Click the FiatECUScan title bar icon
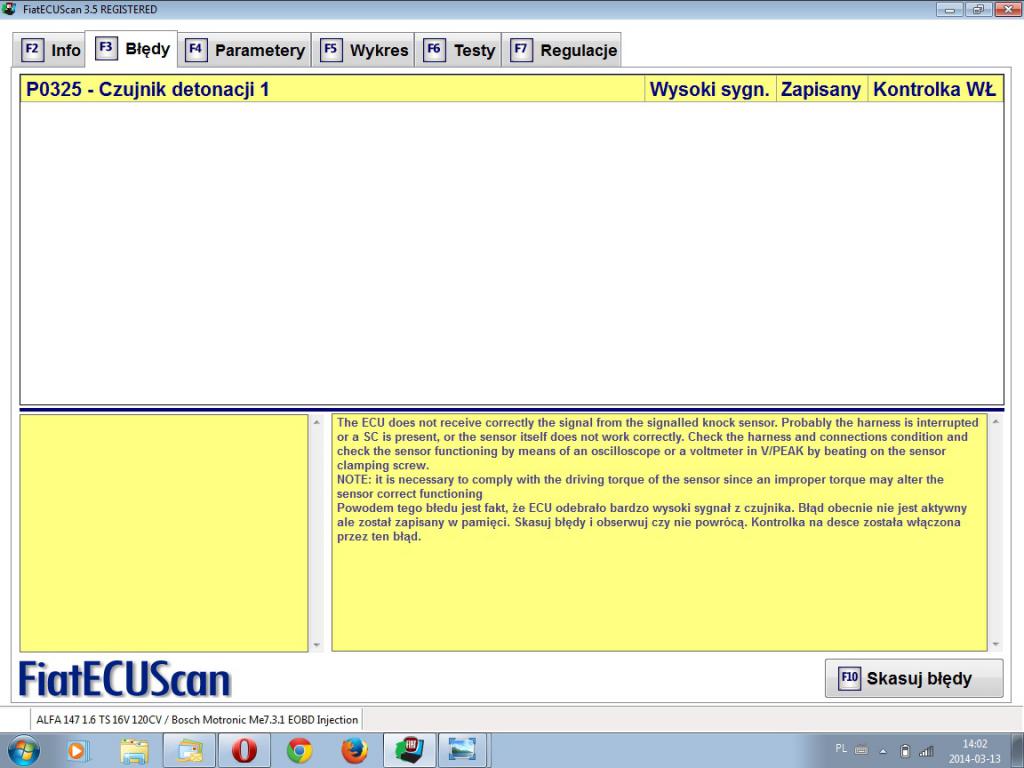 [8, 9]
